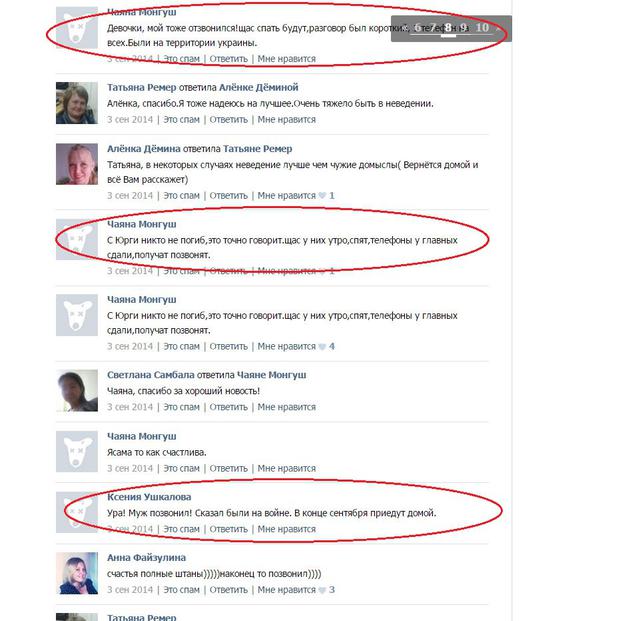Open Ксения Ушкалова's profile name link
Screen dimensions: 640x621
tap(149, 497)
